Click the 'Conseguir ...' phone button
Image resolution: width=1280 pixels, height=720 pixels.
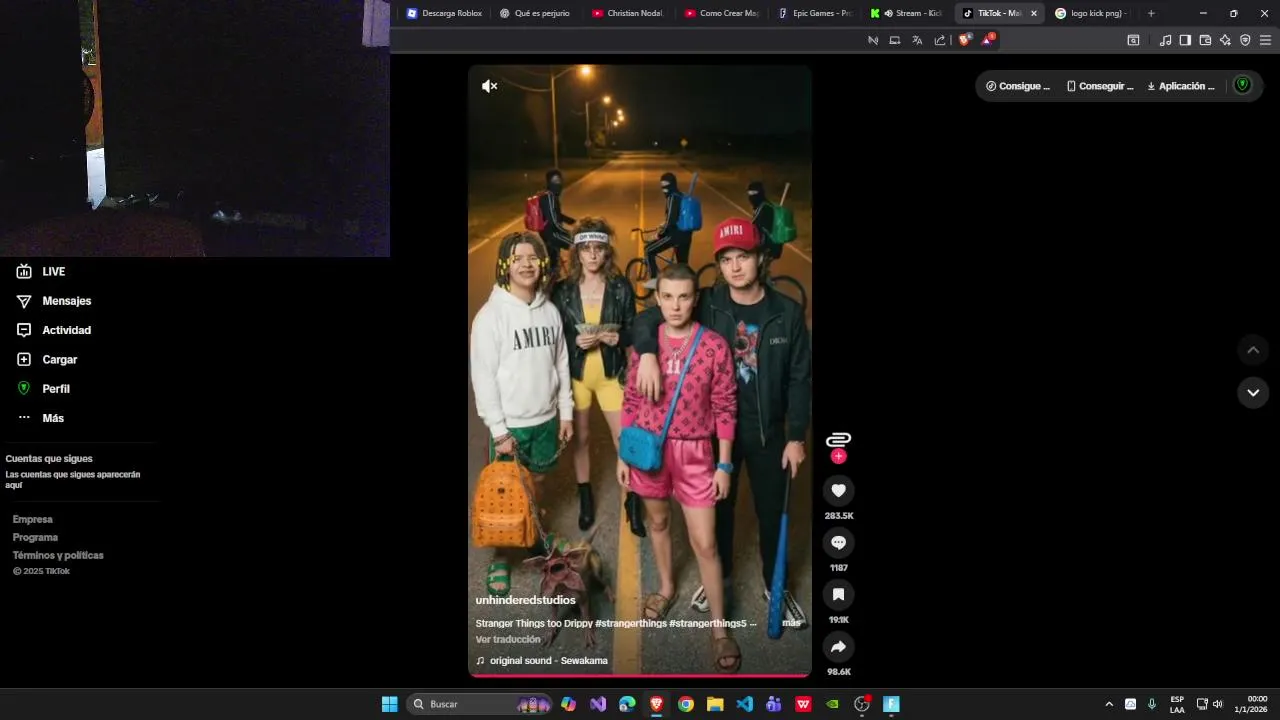tap(1100, 86)
